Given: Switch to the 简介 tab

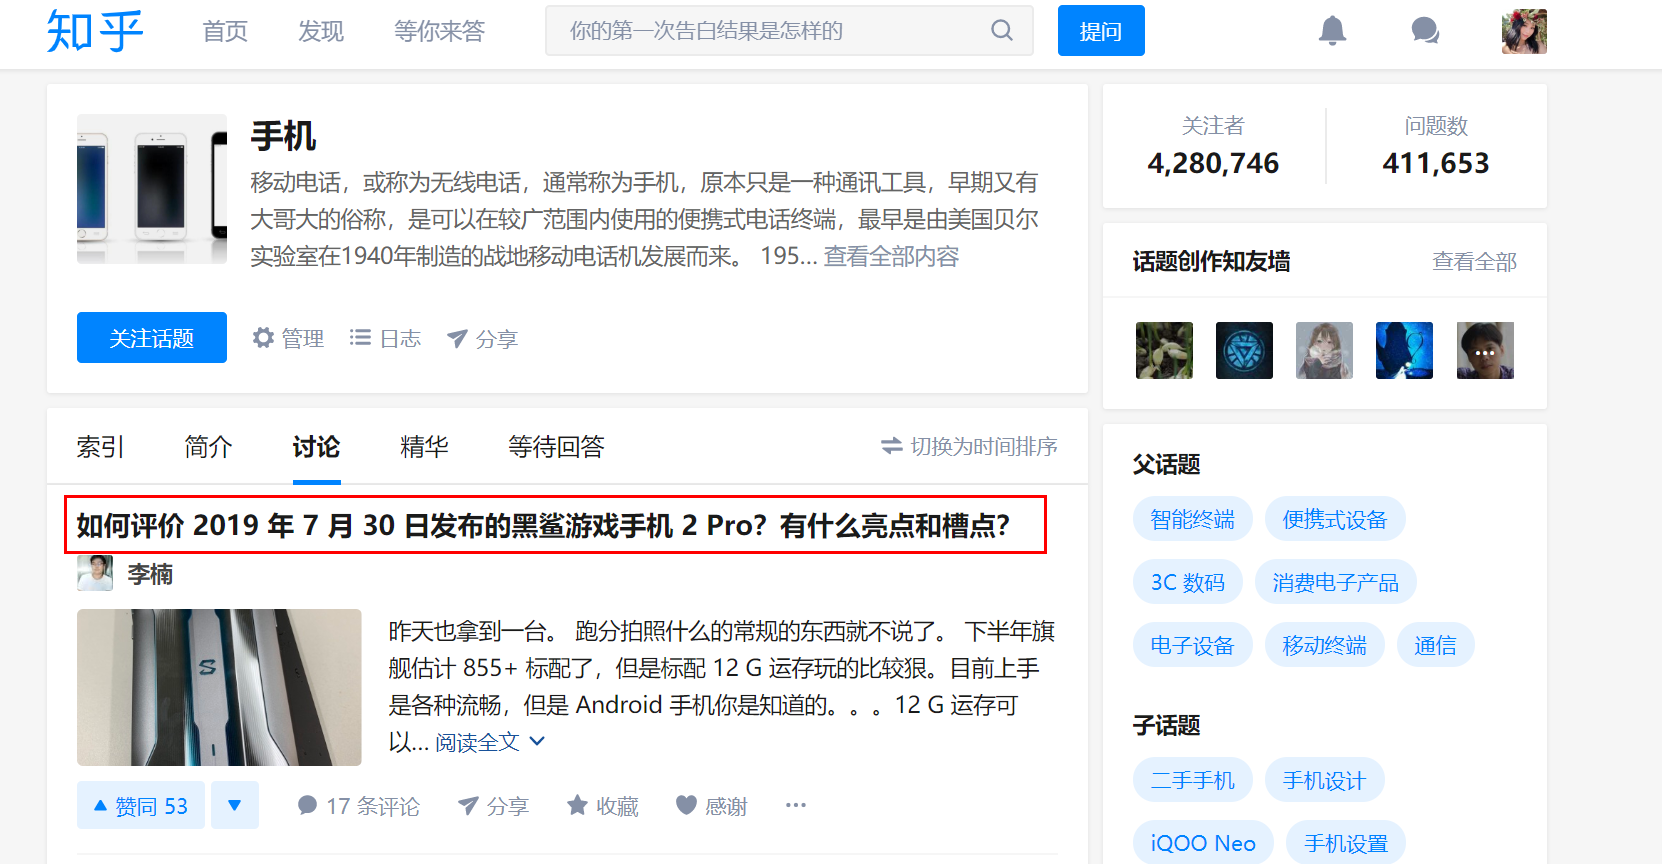Looking at the screenshot, I should tap(209, 446).
